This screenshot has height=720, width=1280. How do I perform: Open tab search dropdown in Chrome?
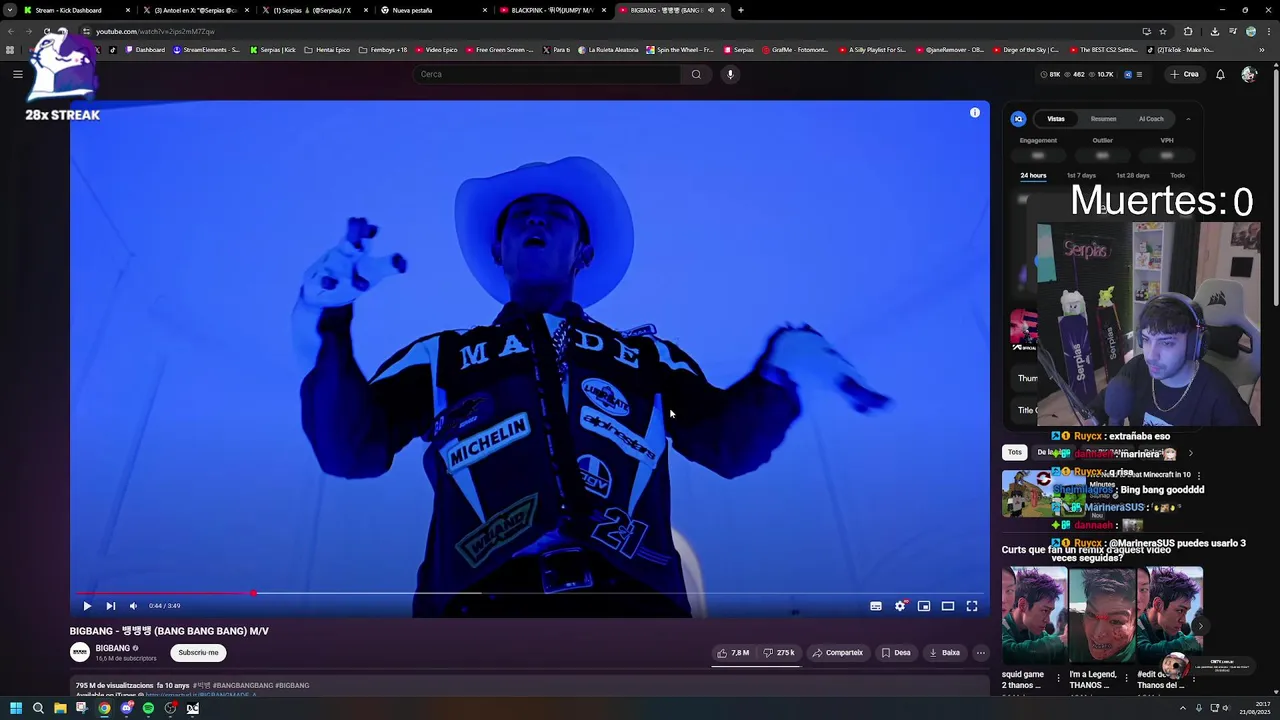(9, 10)
